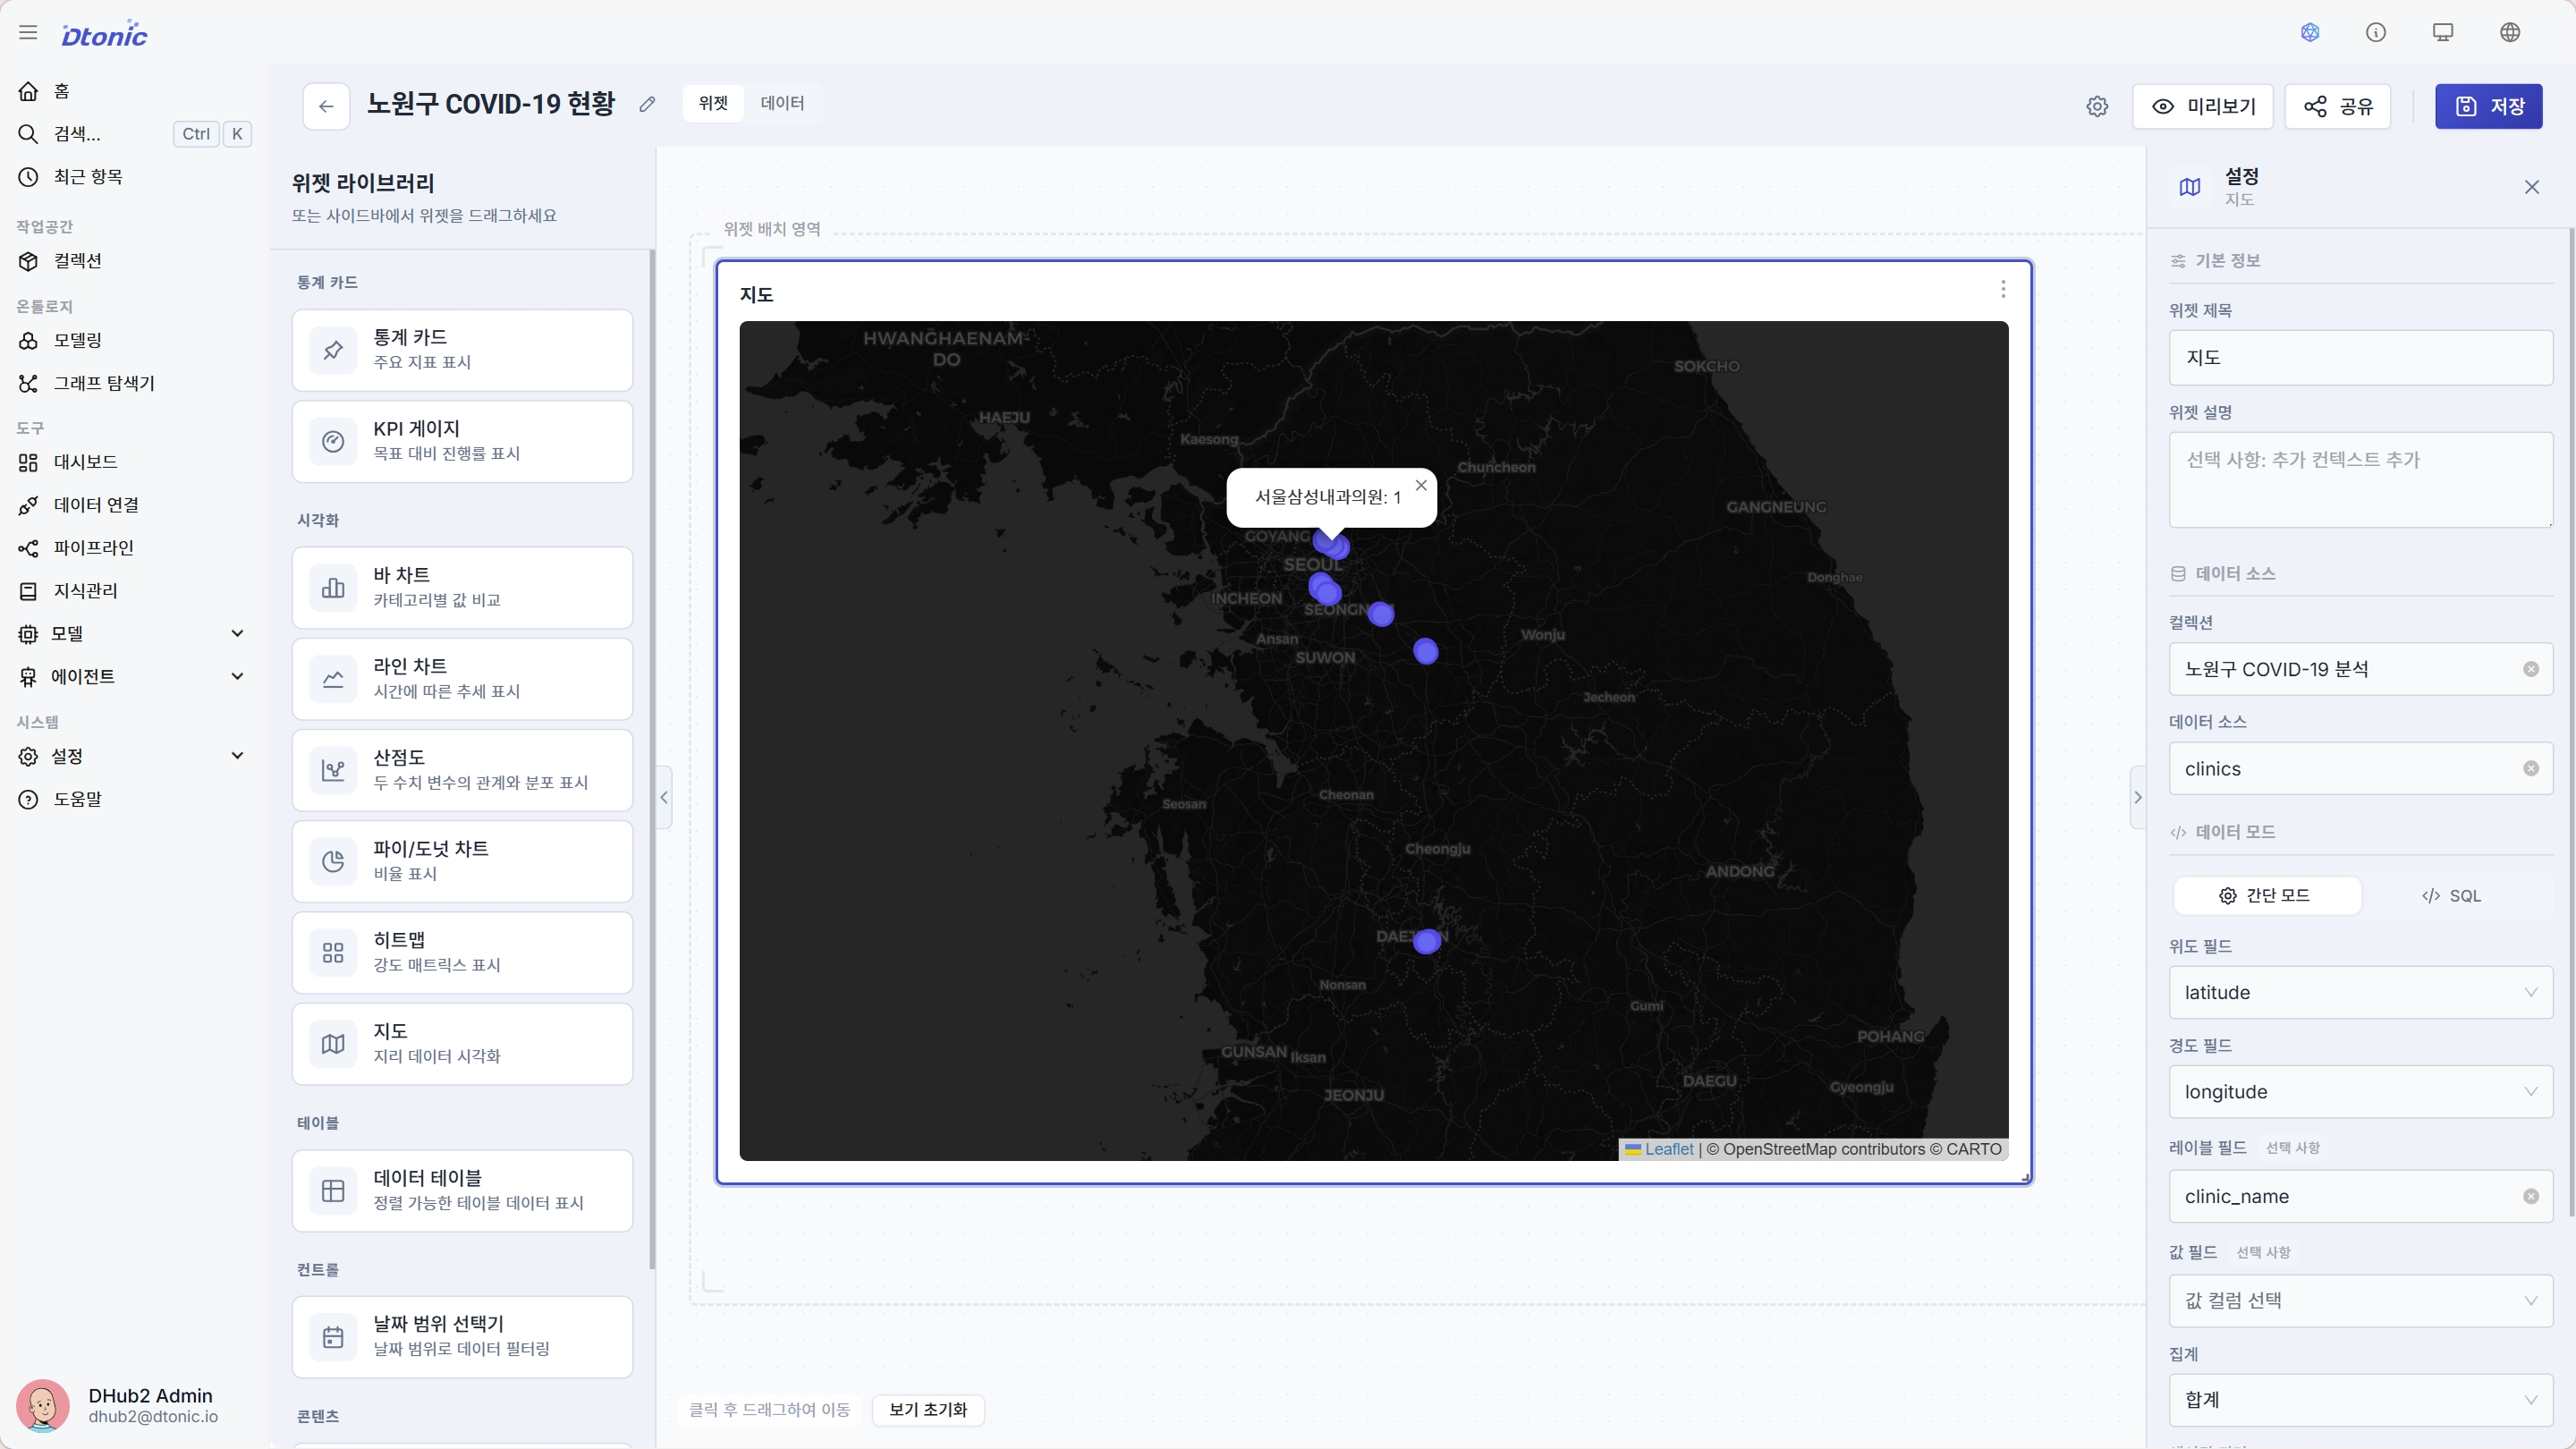Image resolution: width=2576 pixels, height=1449 pixels.
Task: Open the 집계 합계 aggregation dropdown
Action: 2360,1399
